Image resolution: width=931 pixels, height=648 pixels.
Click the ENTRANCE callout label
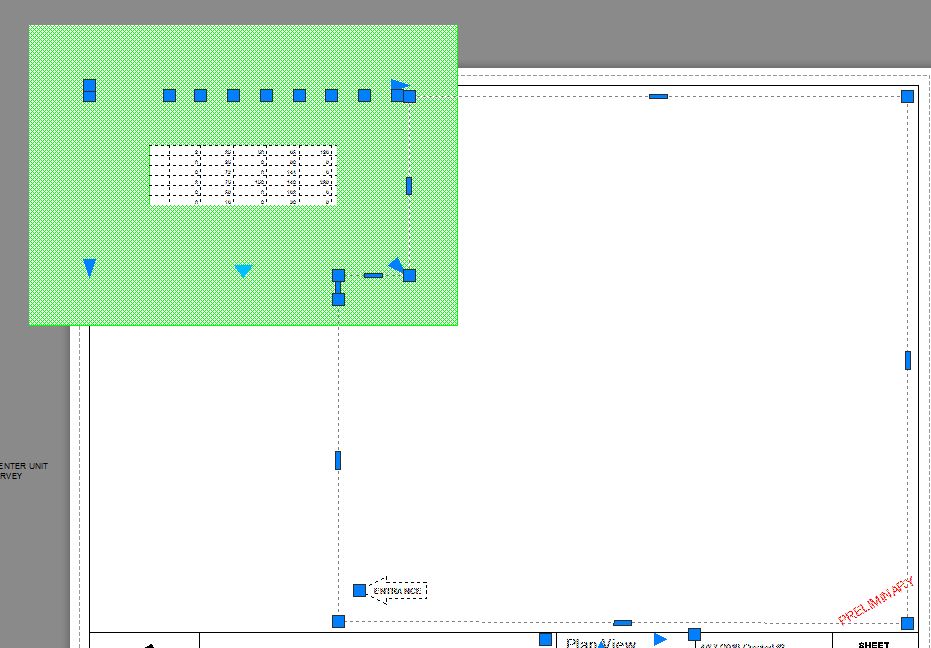tap(399, 590)
